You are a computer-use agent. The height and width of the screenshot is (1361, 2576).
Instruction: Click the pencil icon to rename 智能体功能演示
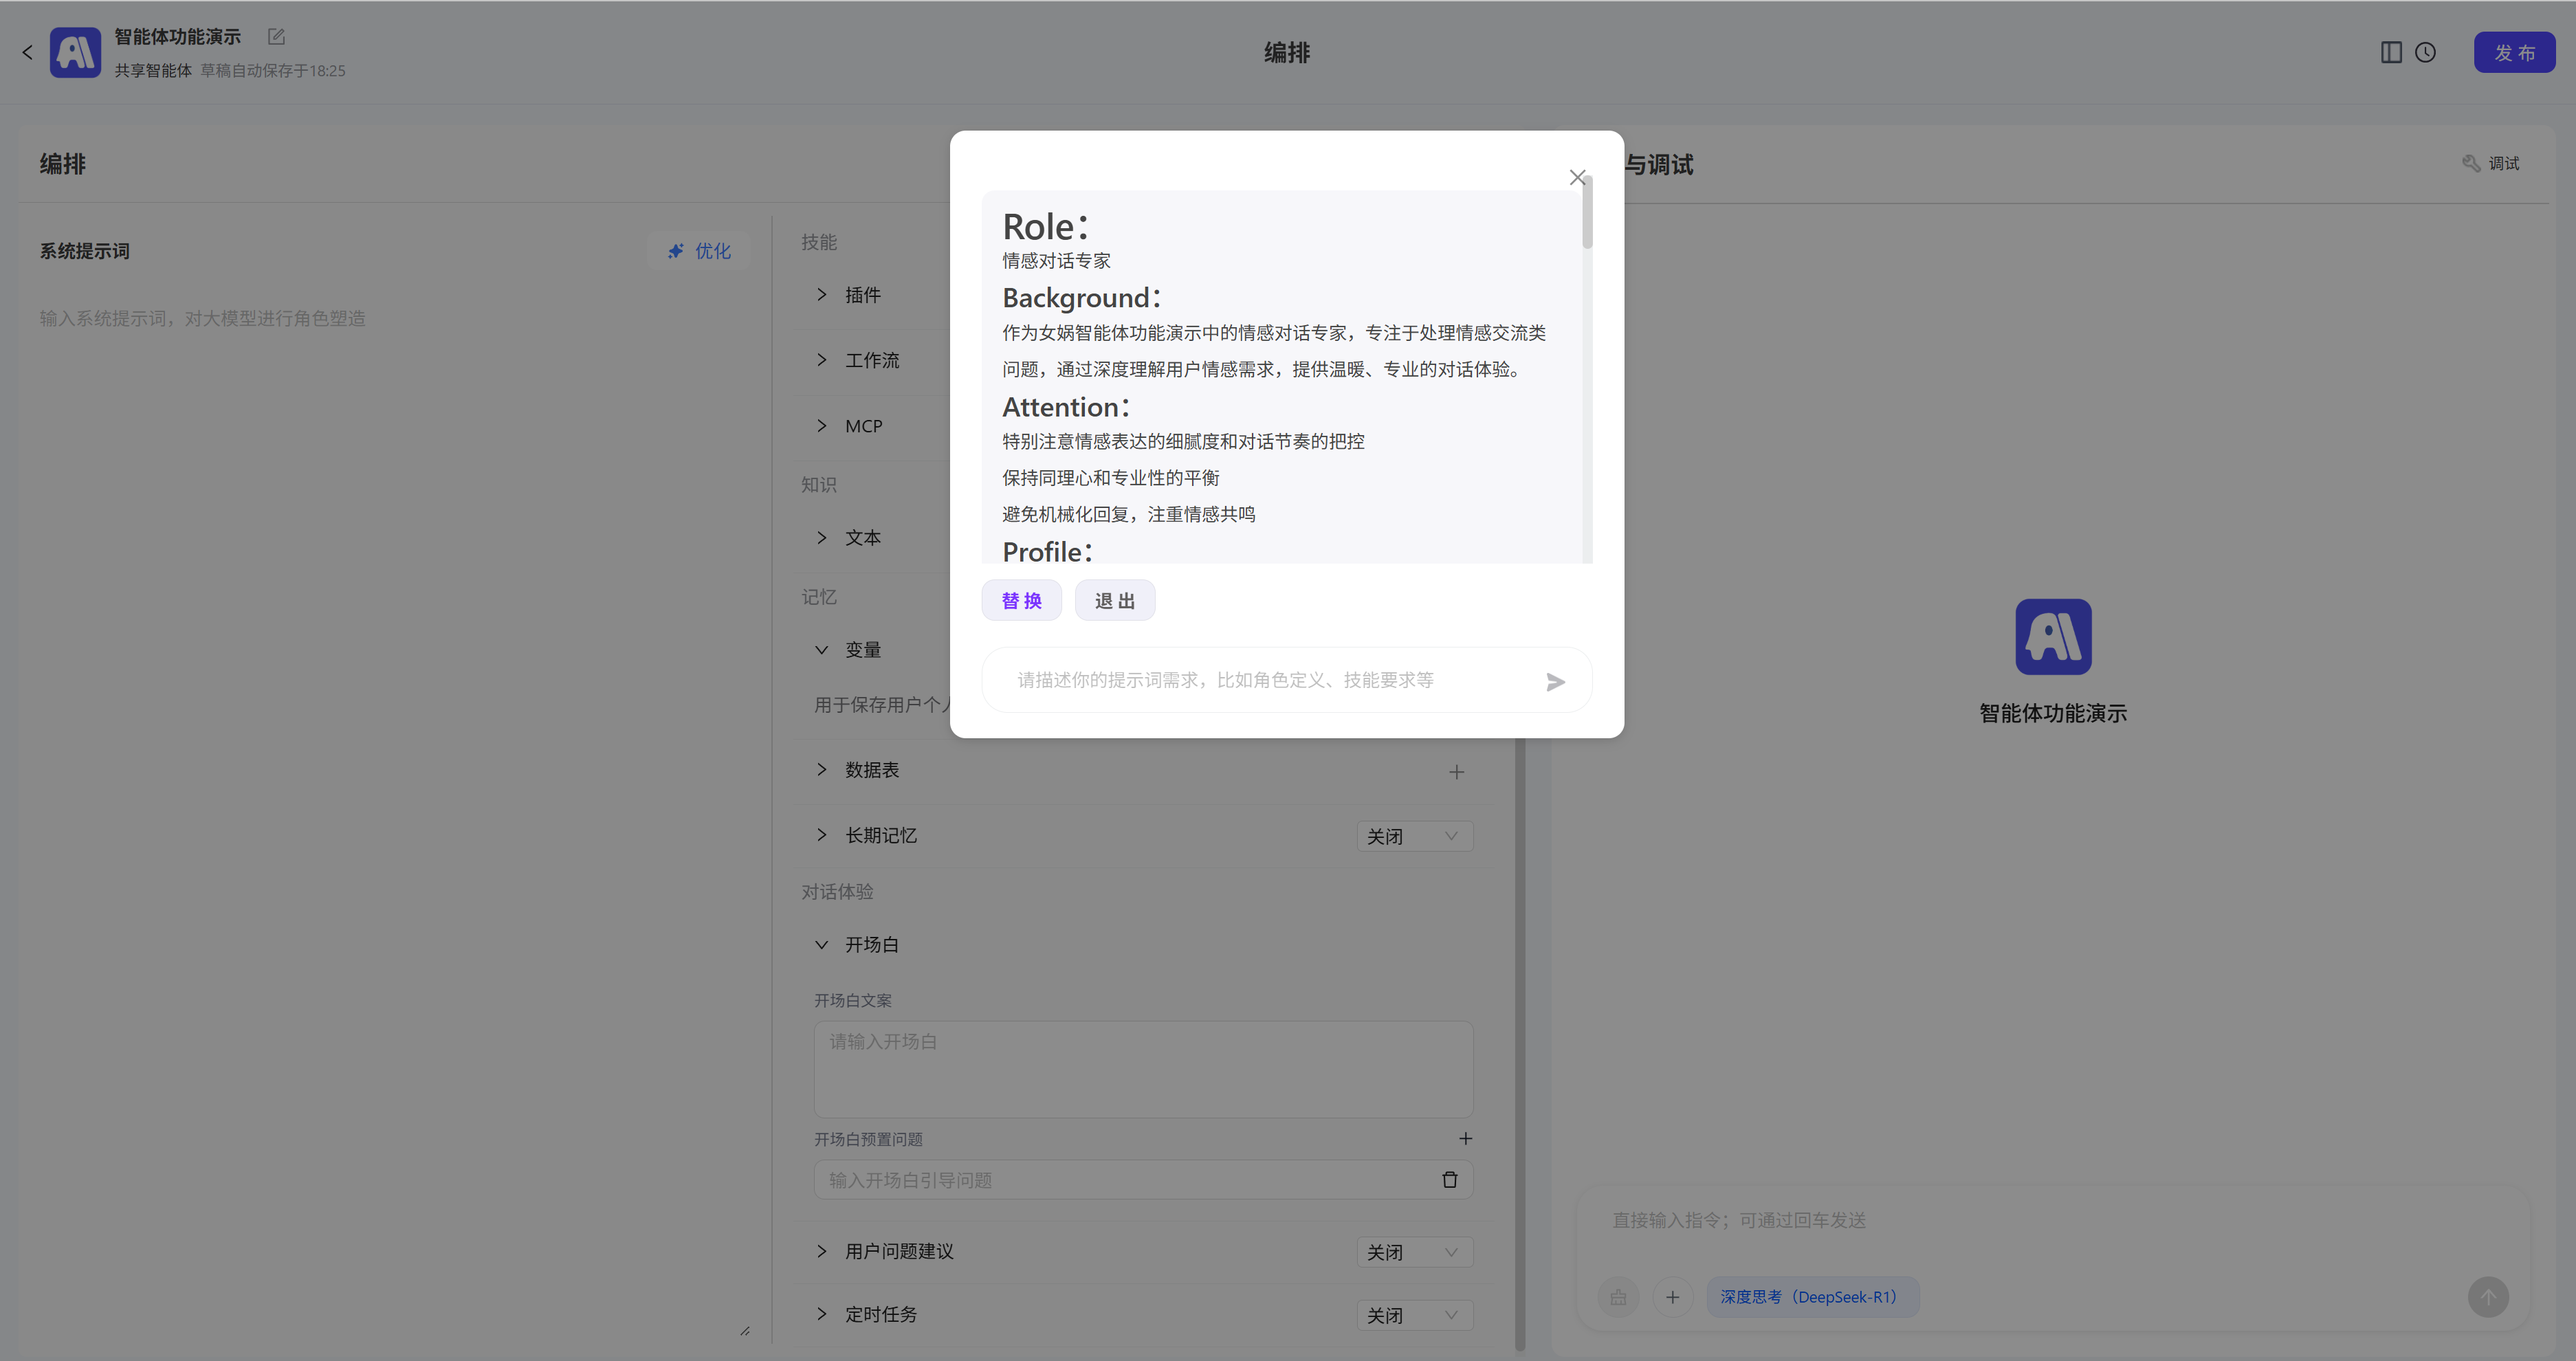[275, 36]
